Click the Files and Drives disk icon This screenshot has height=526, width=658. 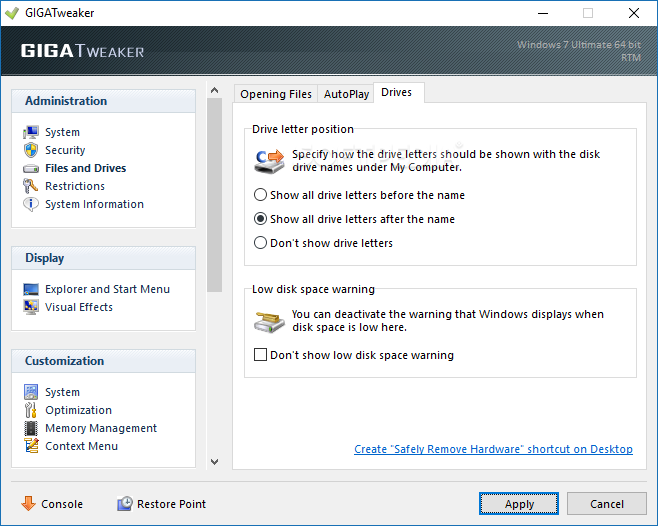click(31, 169)
